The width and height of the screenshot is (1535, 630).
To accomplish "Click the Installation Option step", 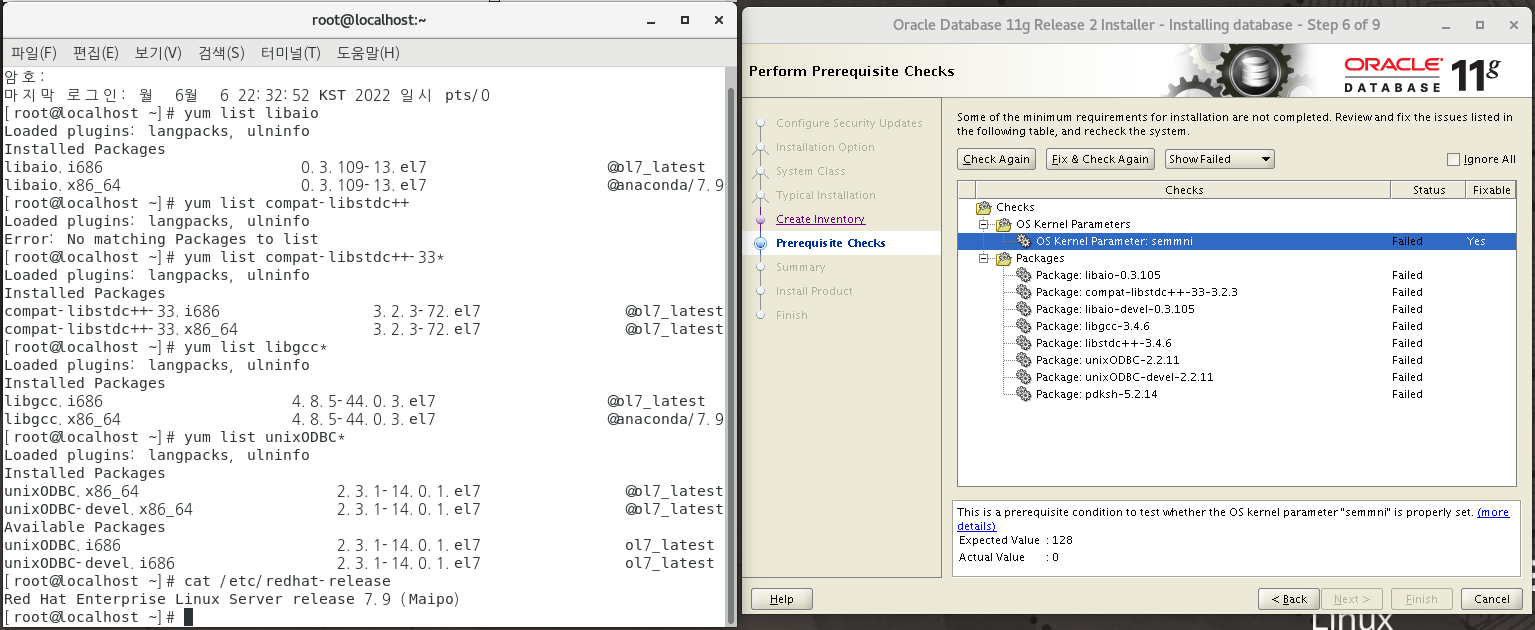I will 825,147.
